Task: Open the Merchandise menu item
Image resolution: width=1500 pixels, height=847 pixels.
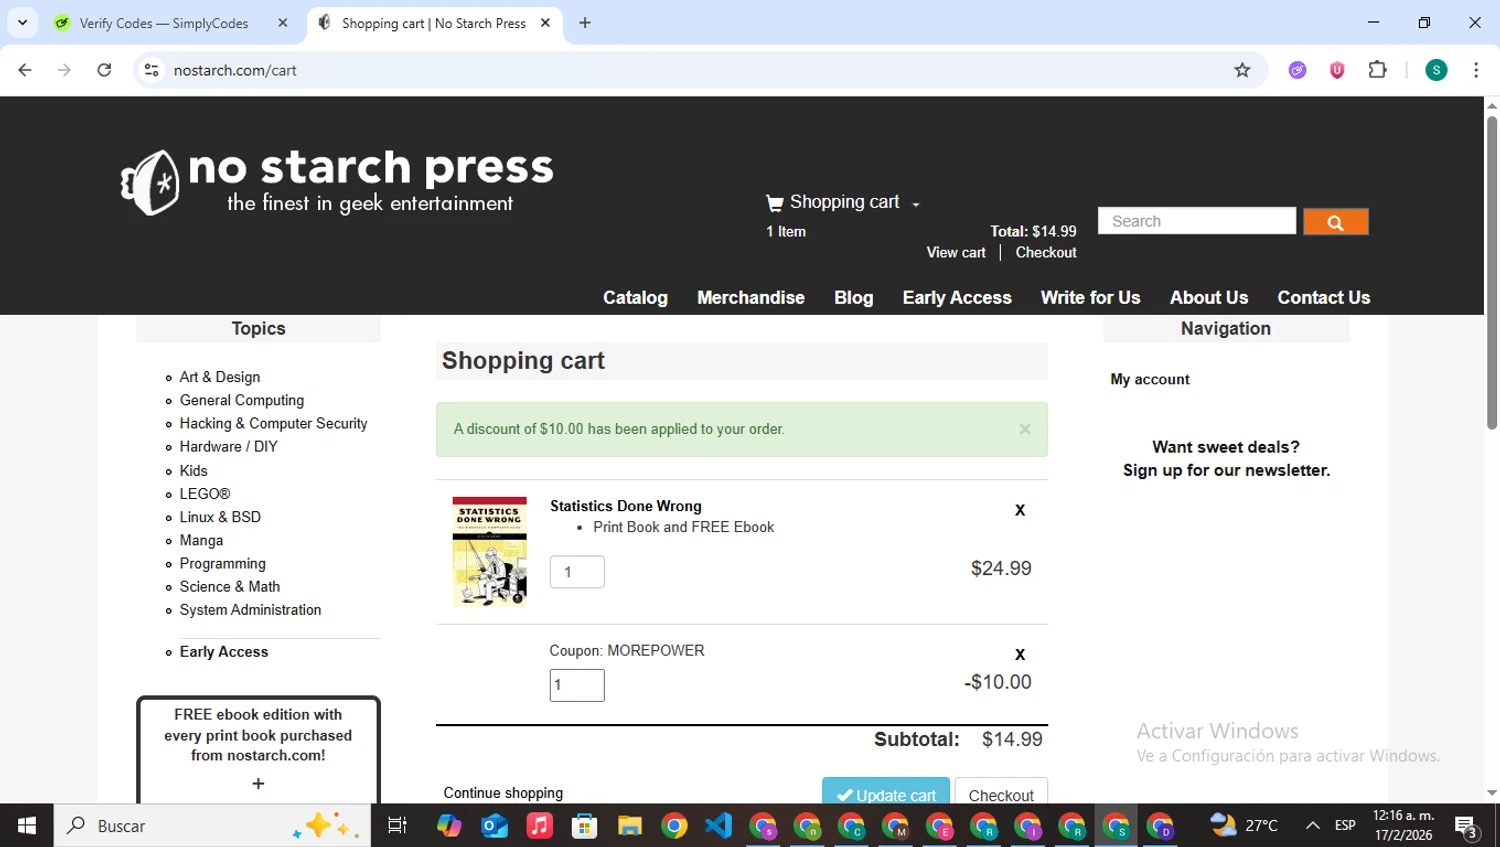Action: point(751,298)
